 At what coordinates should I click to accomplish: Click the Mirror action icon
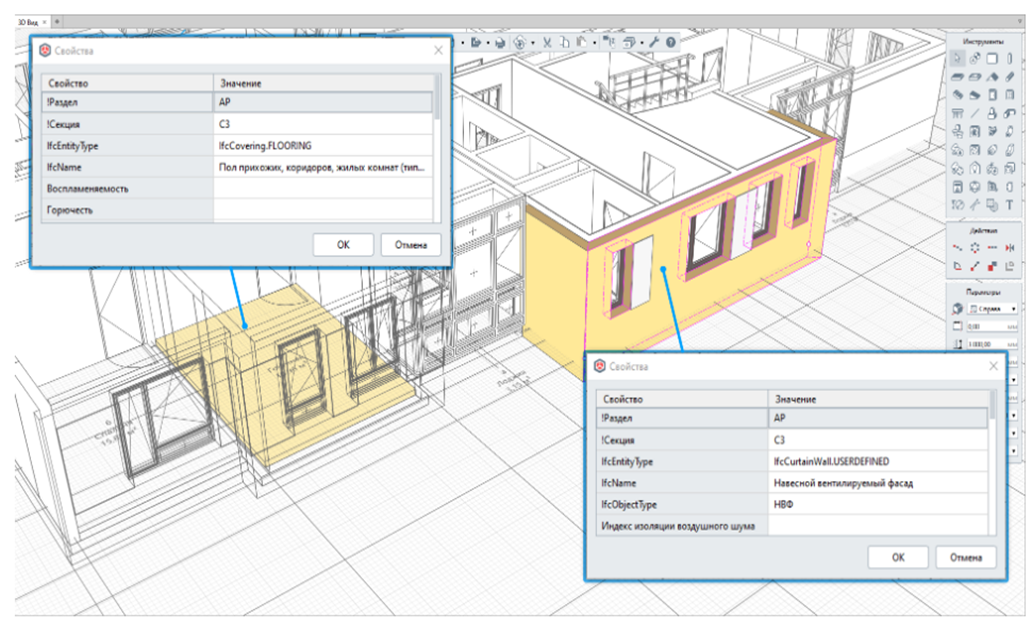coord(1009,247)
